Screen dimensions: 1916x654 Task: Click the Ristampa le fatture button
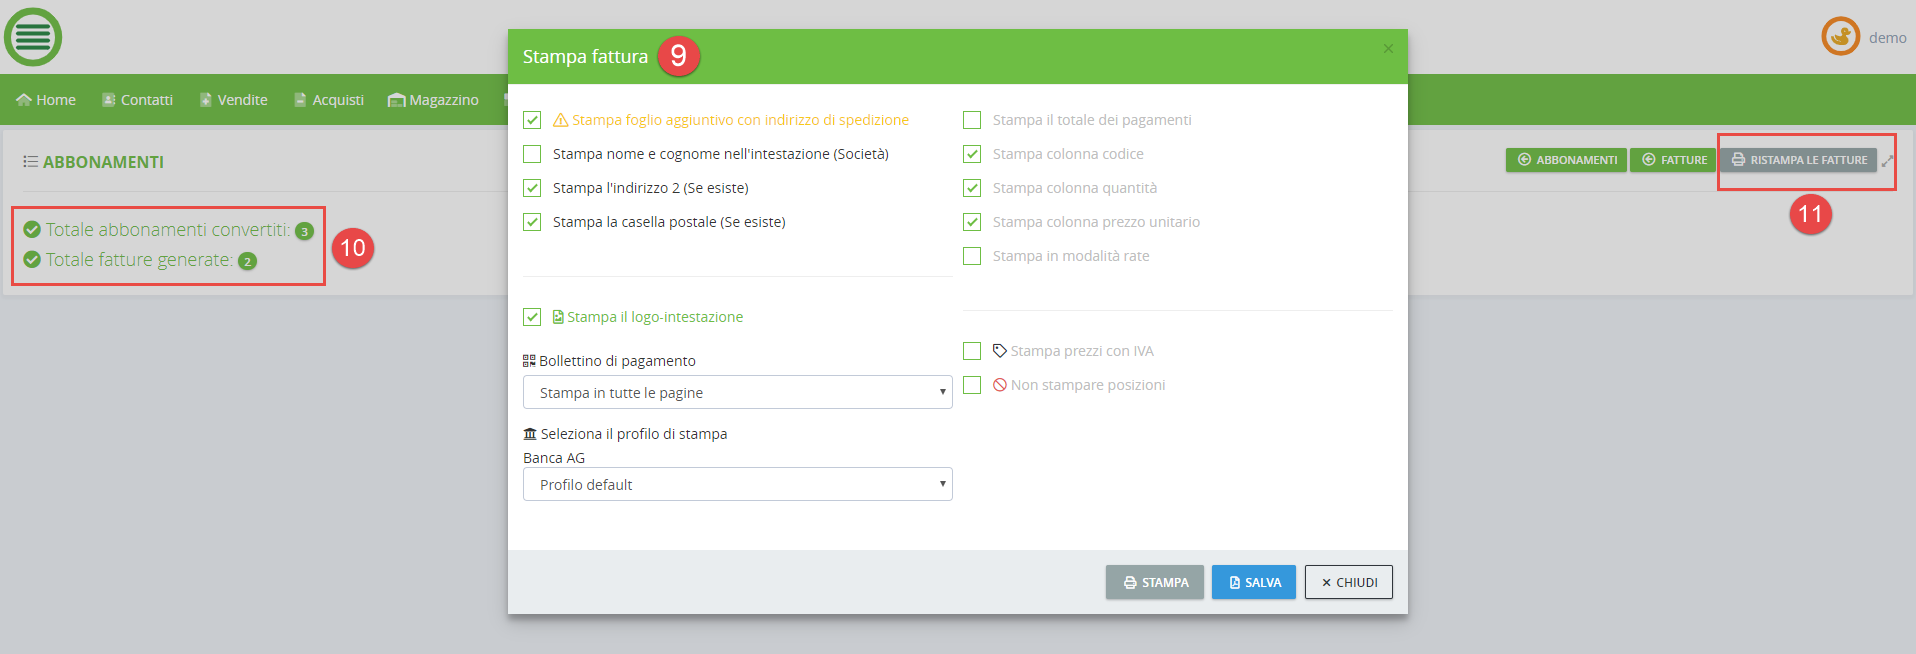coord(1798,160)
